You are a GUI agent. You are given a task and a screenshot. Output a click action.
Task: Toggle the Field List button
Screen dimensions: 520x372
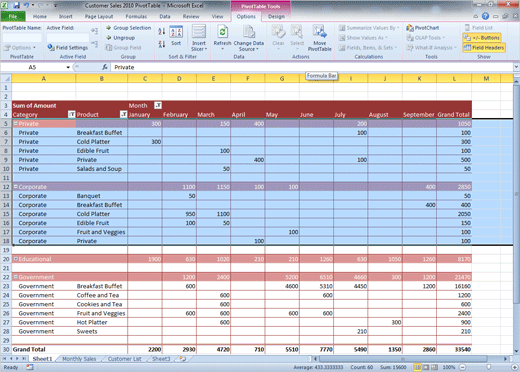(479, 28)
